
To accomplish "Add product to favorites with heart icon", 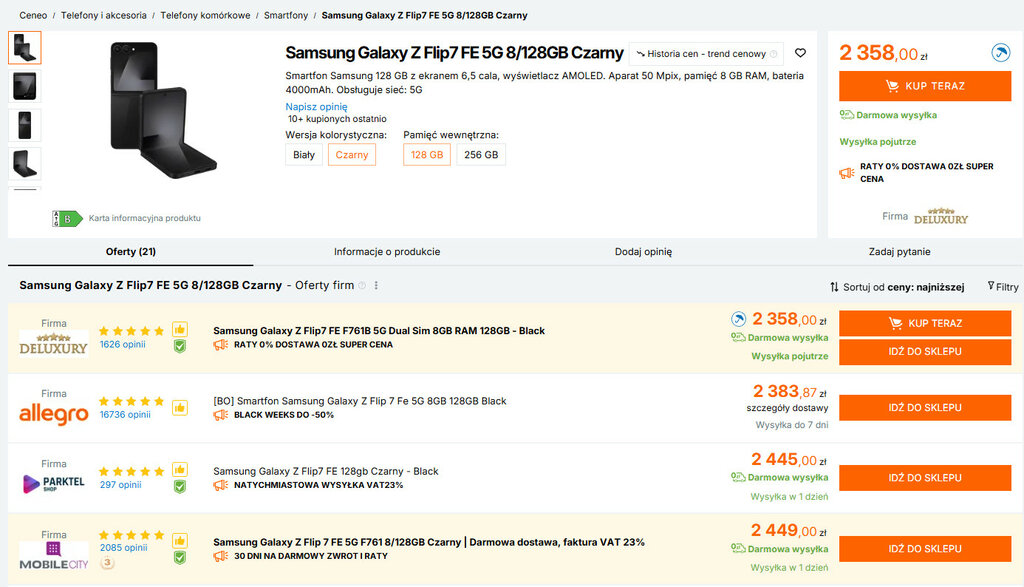I will click(x=800, y=53).
